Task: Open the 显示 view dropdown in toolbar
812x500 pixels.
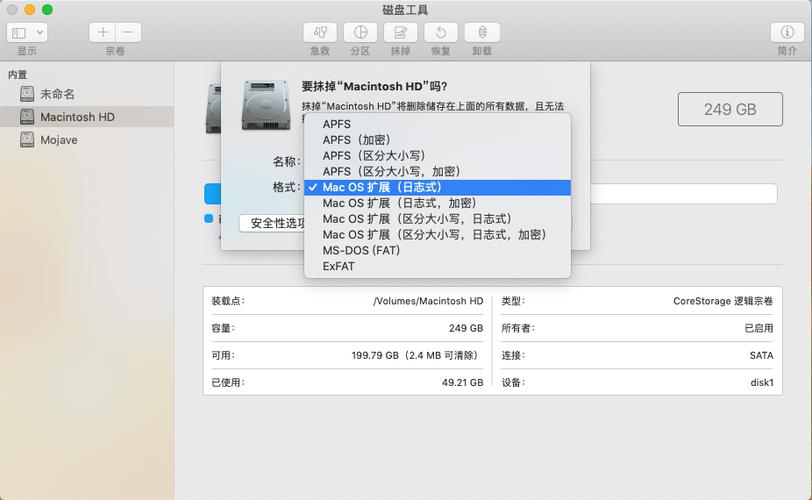Action: pos(27,32)
